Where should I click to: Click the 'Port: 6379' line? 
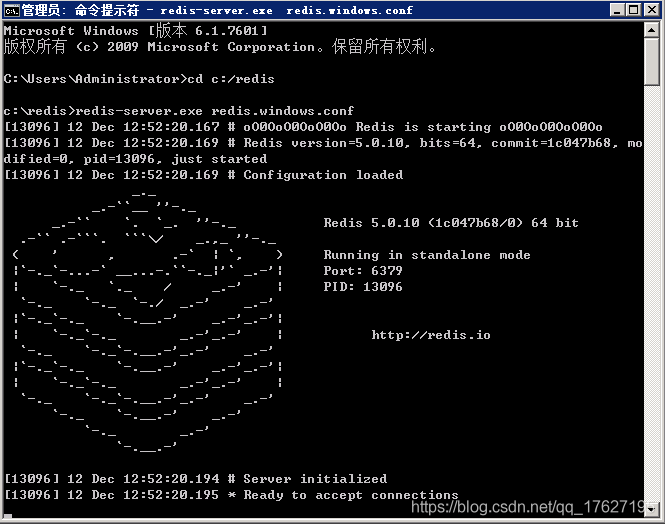pos(363,271)
